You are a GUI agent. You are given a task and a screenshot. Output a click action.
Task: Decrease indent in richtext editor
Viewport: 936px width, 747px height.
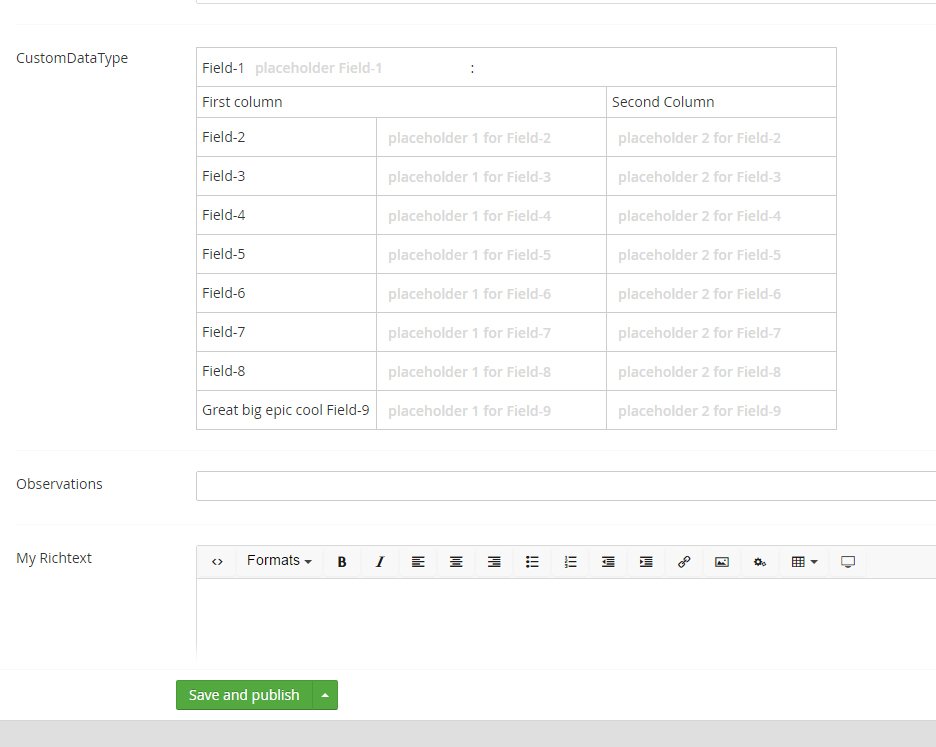point(608,562)
